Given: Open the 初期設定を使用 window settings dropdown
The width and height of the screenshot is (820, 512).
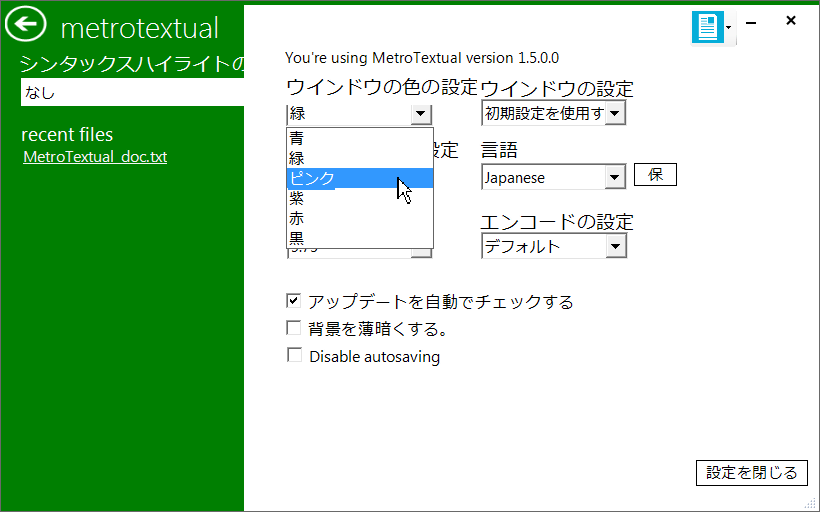Looking at the screenshot, I should tap(553, 113).
